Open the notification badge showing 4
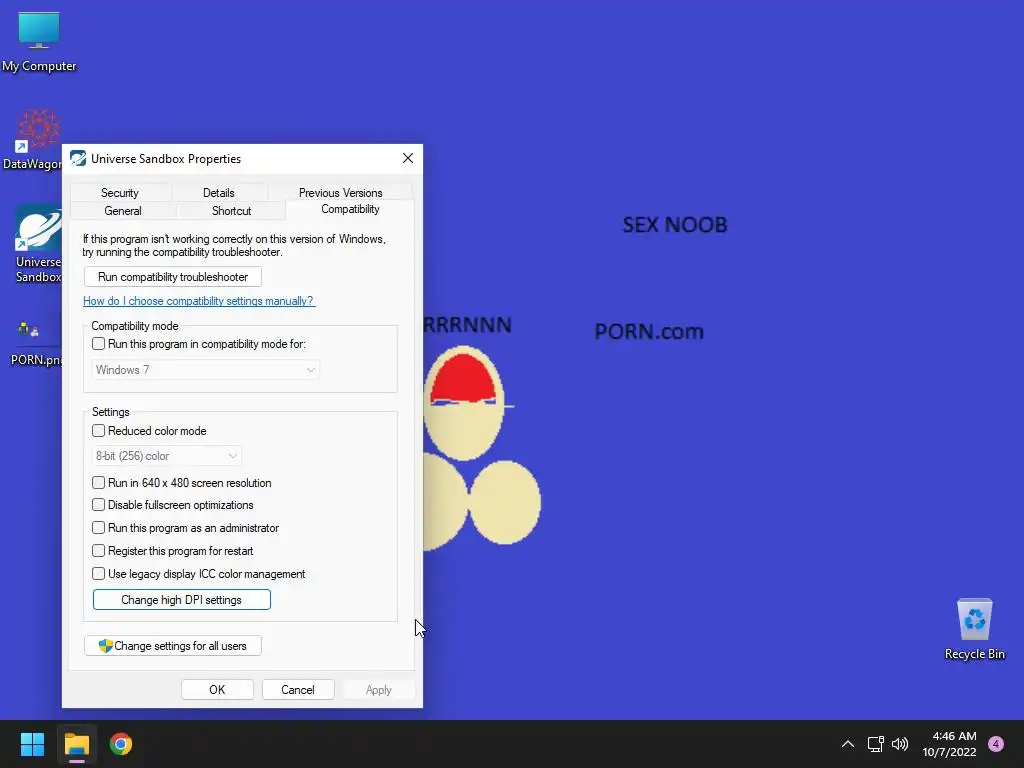The width and height of the screenshot is (1024, 768). (x=996, y=744)
